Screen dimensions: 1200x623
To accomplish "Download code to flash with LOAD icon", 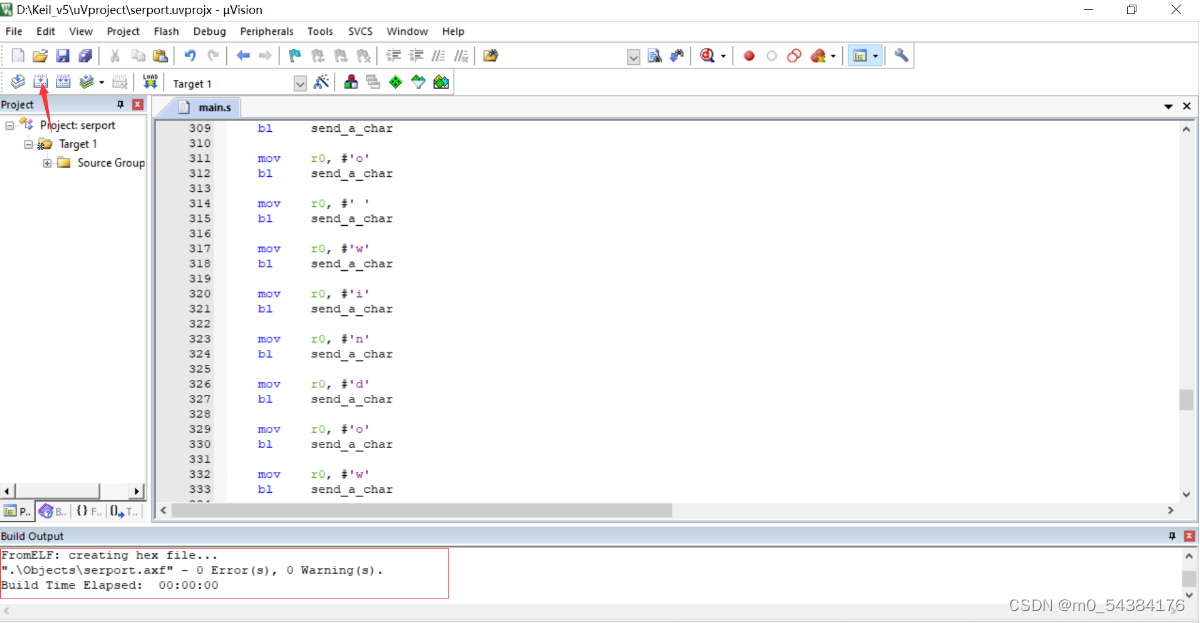I will click(x=149, y=81).
